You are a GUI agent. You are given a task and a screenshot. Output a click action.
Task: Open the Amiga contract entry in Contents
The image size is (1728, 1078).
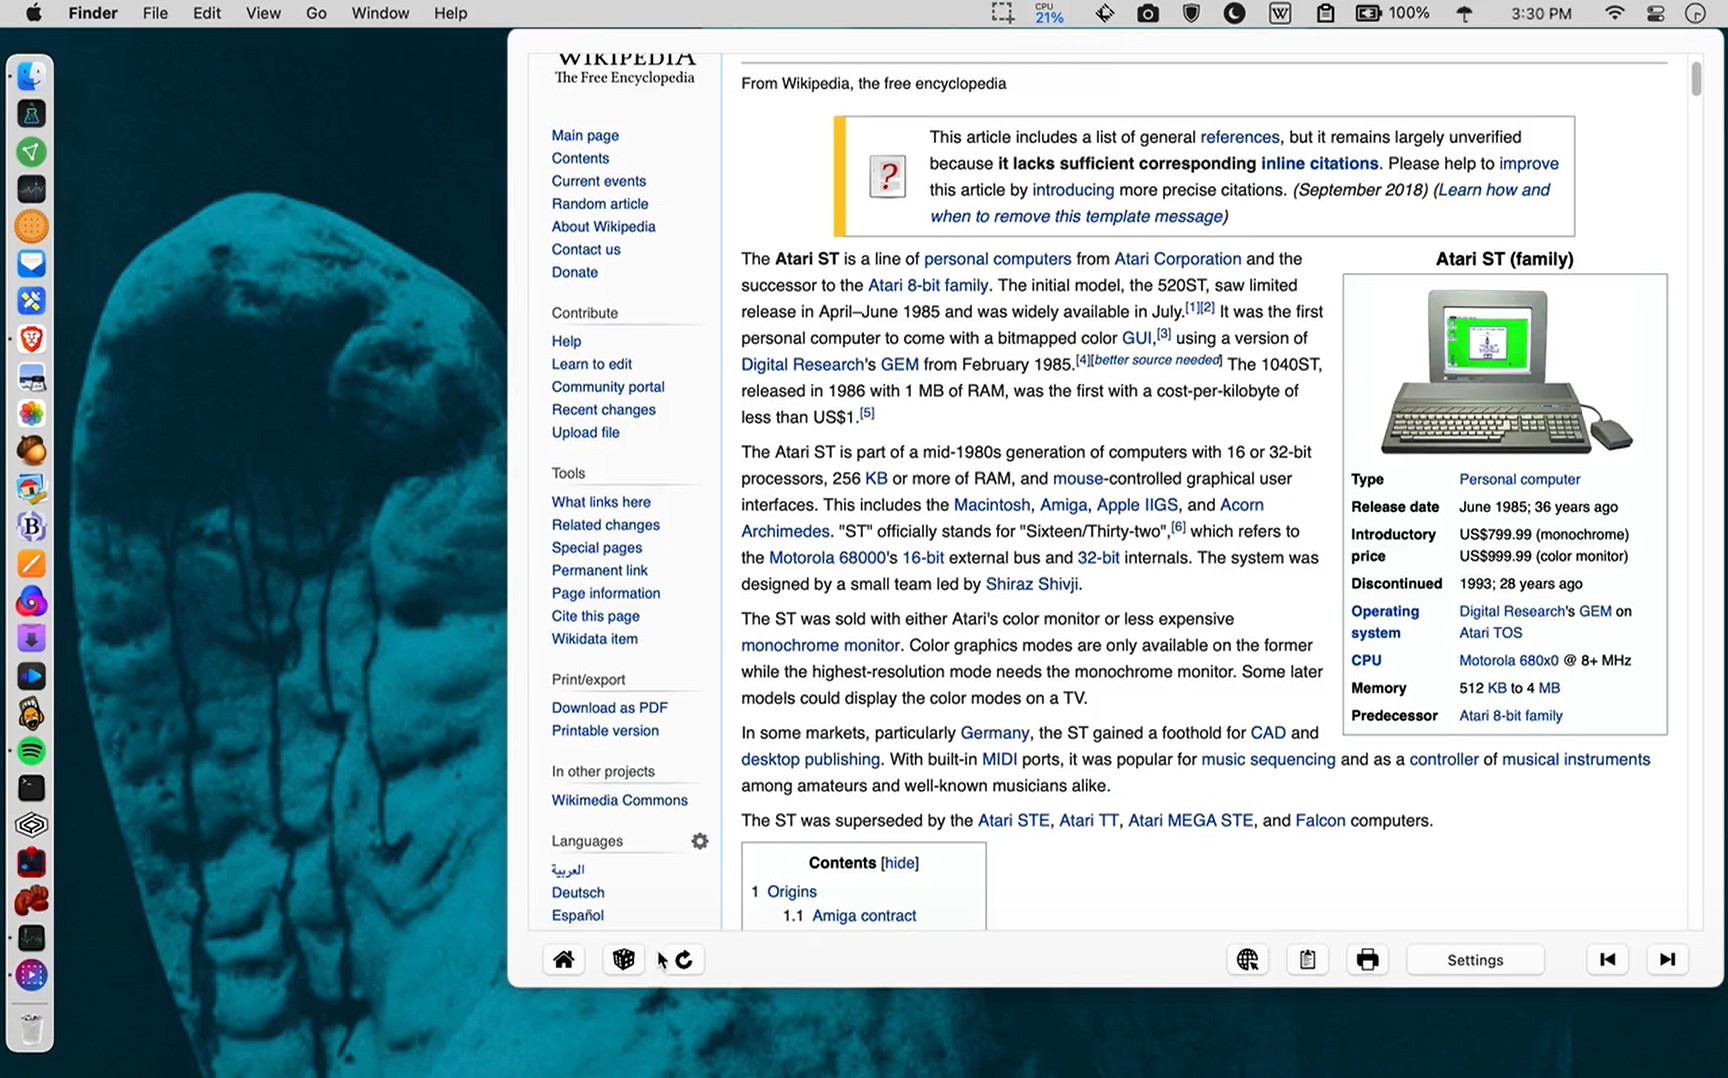pos(864,916)
